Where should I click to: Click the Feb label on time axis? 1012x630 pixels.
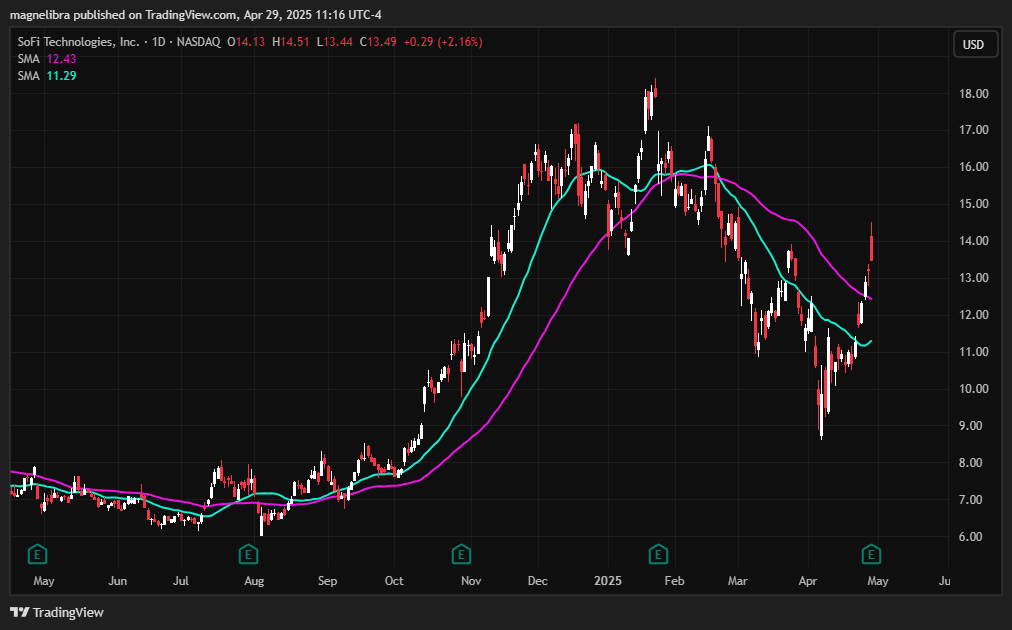pos(674,581)
